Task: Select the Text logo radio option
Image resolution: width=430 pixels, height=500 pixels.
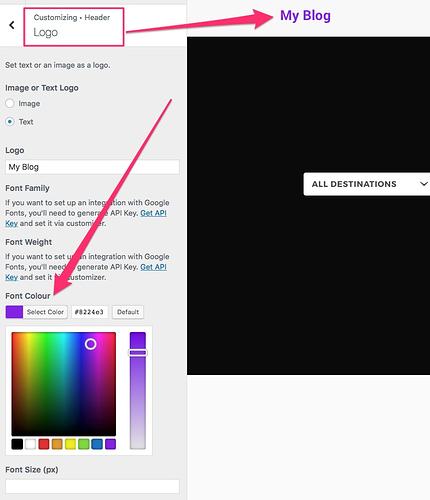Action: [x=10, y=122]
